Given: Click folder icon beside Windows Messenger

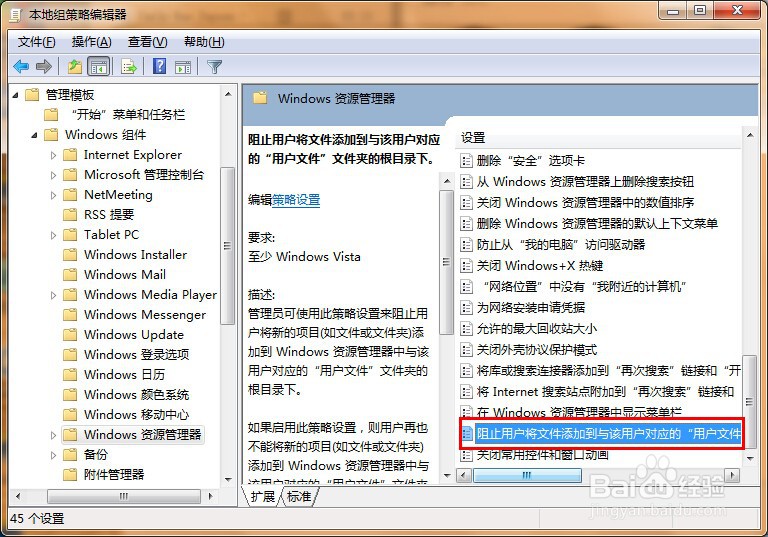Looking at the screenshot, I should click(x=70, y=315).
